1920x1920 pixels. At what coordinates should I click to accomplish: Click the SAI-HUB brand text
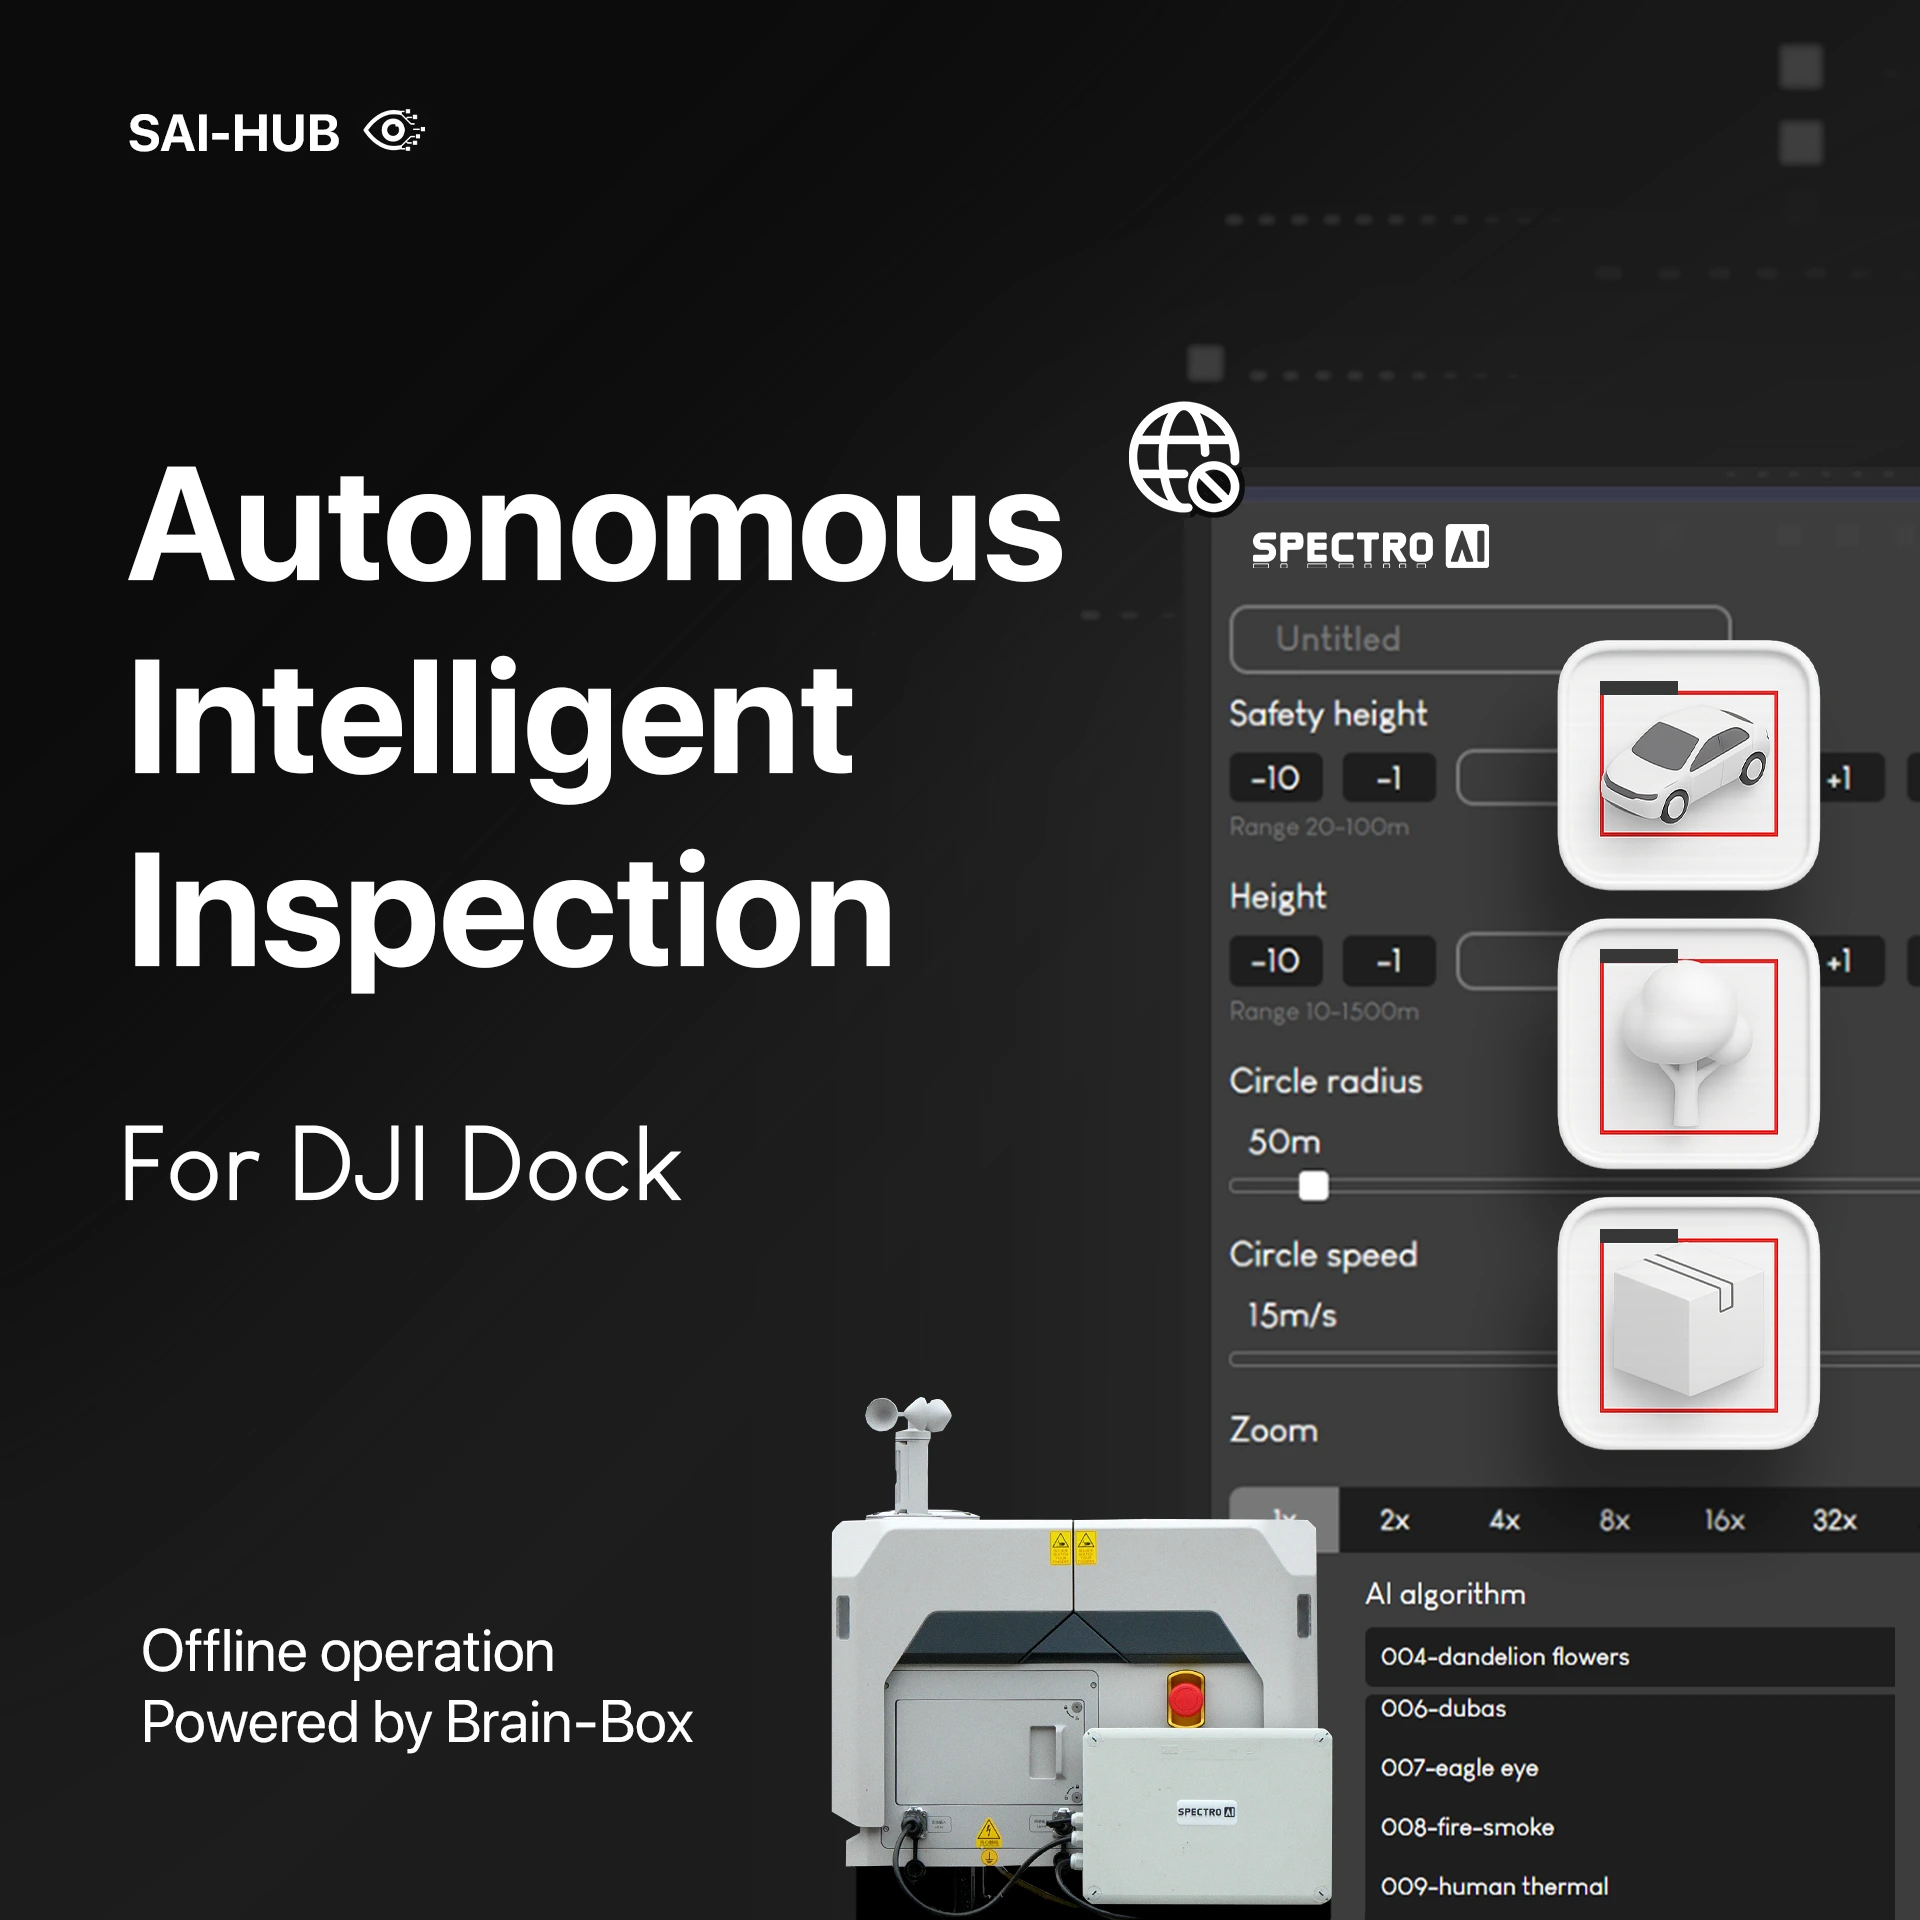click(x=234, y=133)
